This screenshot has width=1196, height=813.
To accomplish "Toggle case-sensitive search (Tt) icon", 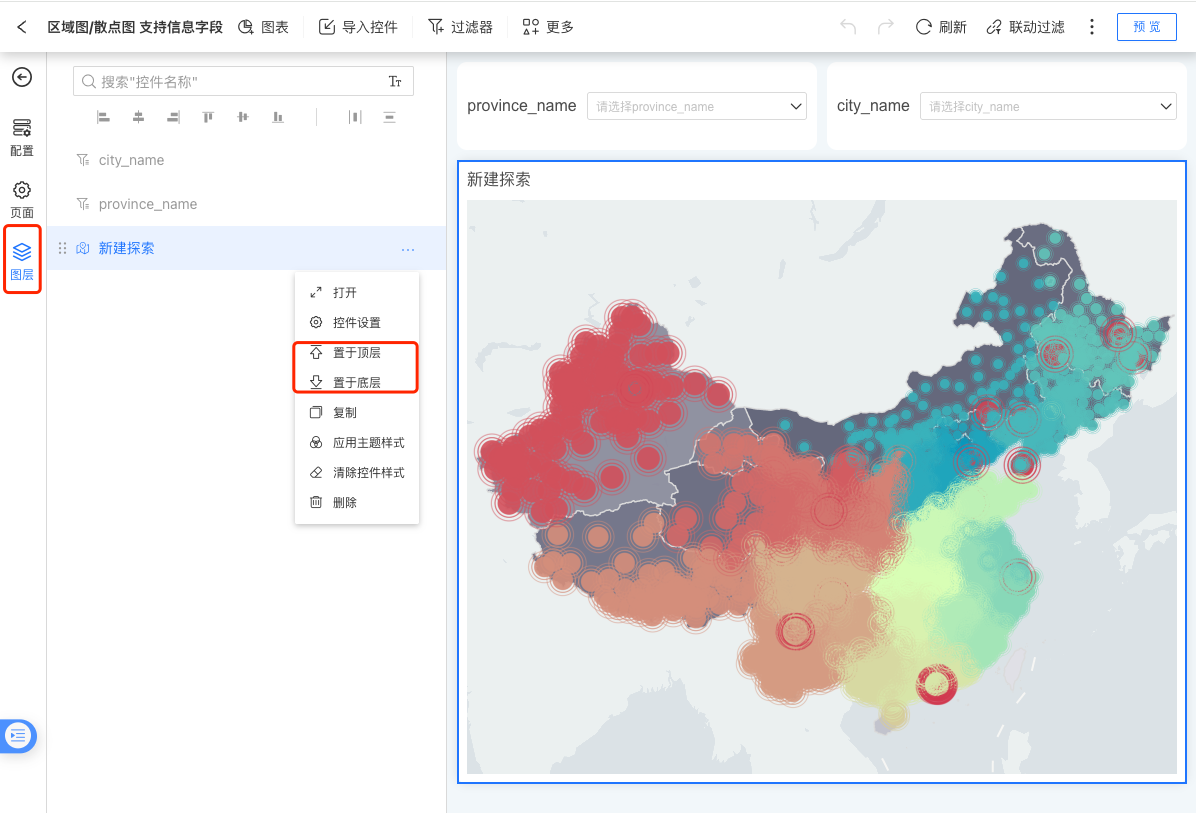I will point(395,82).
